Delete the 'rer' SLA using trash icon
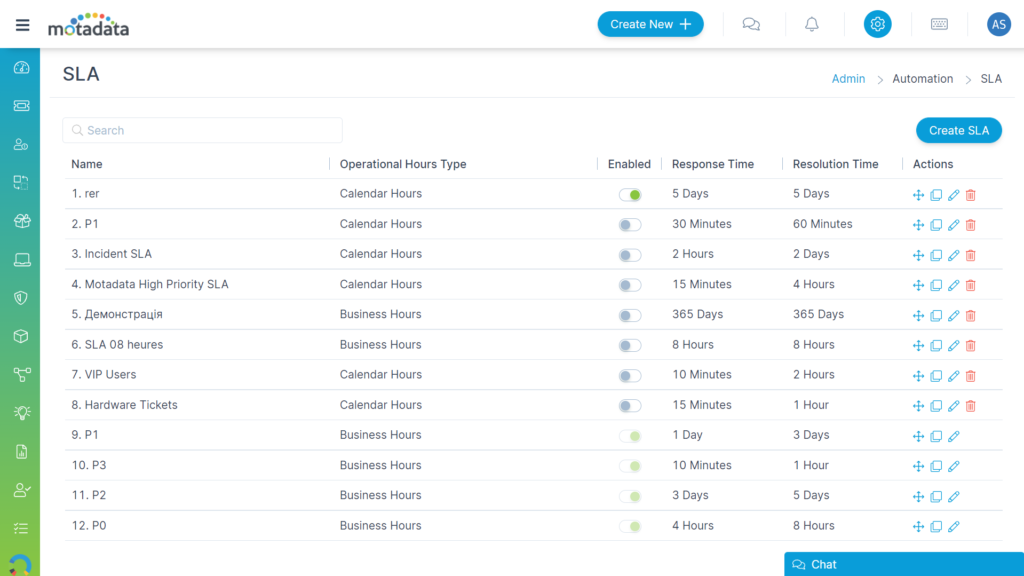Screen dimensions: 1024x576 click(x=970, y=196)
